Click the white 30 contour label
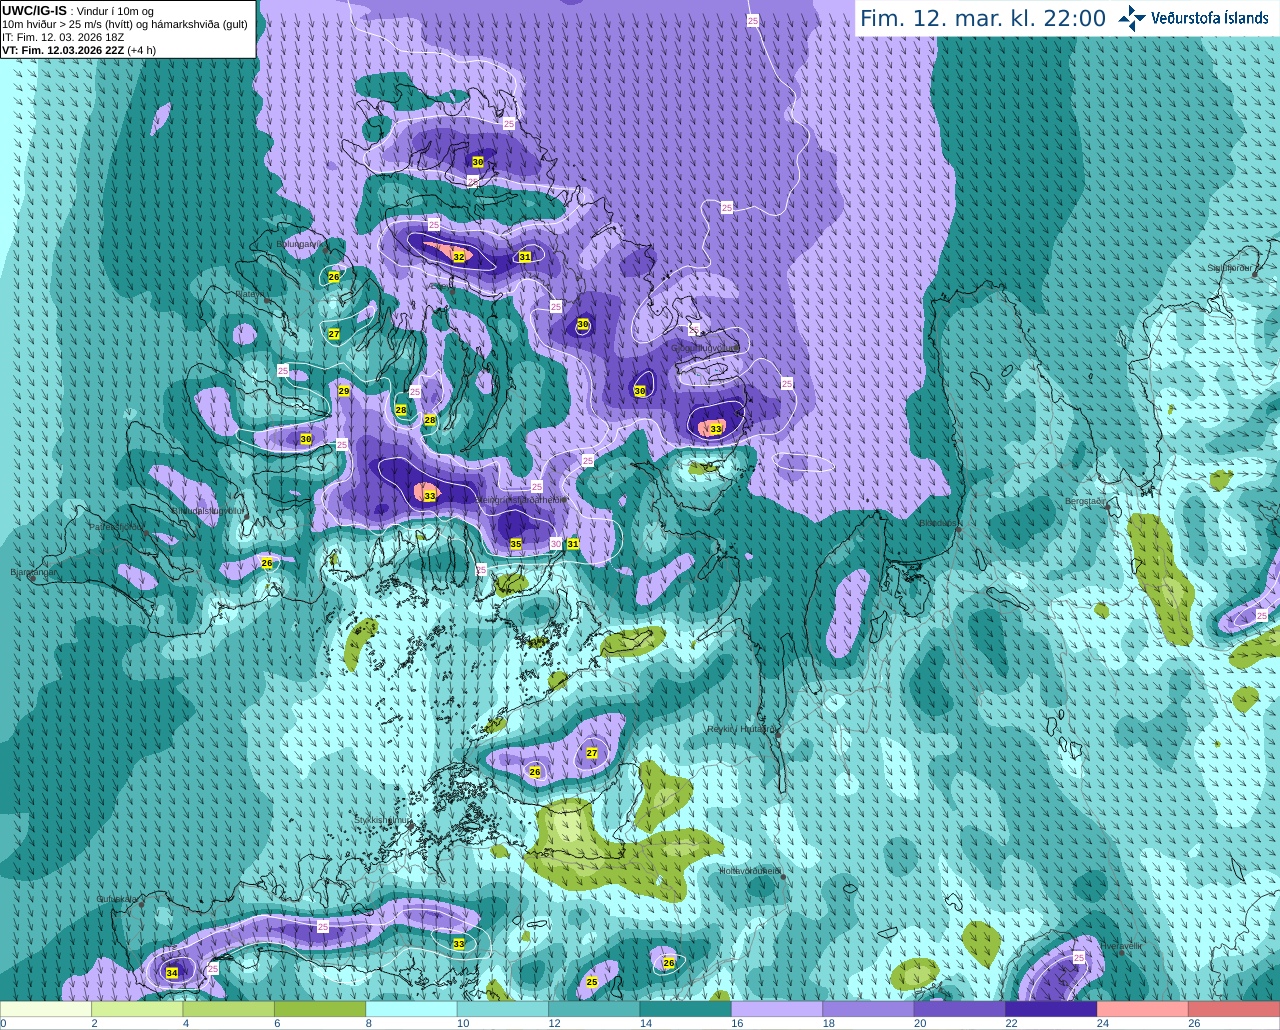Screen dimensions: 1280x1030 point(556,543)
